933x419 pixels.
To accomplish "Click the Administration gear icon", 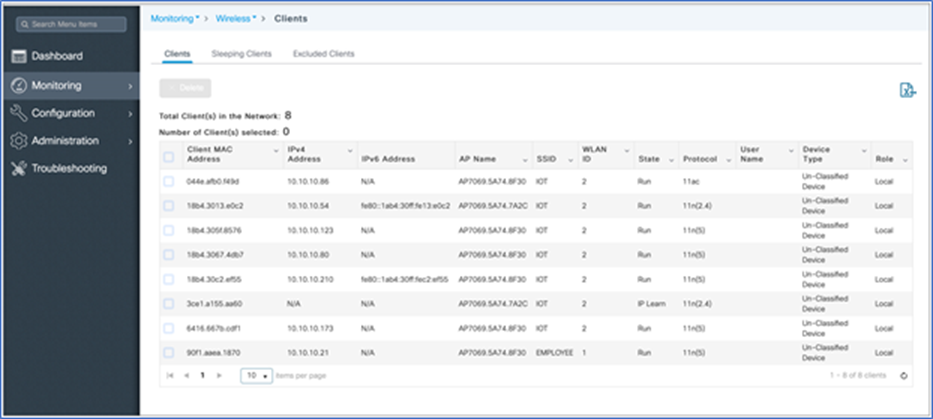I will (19, 141).
